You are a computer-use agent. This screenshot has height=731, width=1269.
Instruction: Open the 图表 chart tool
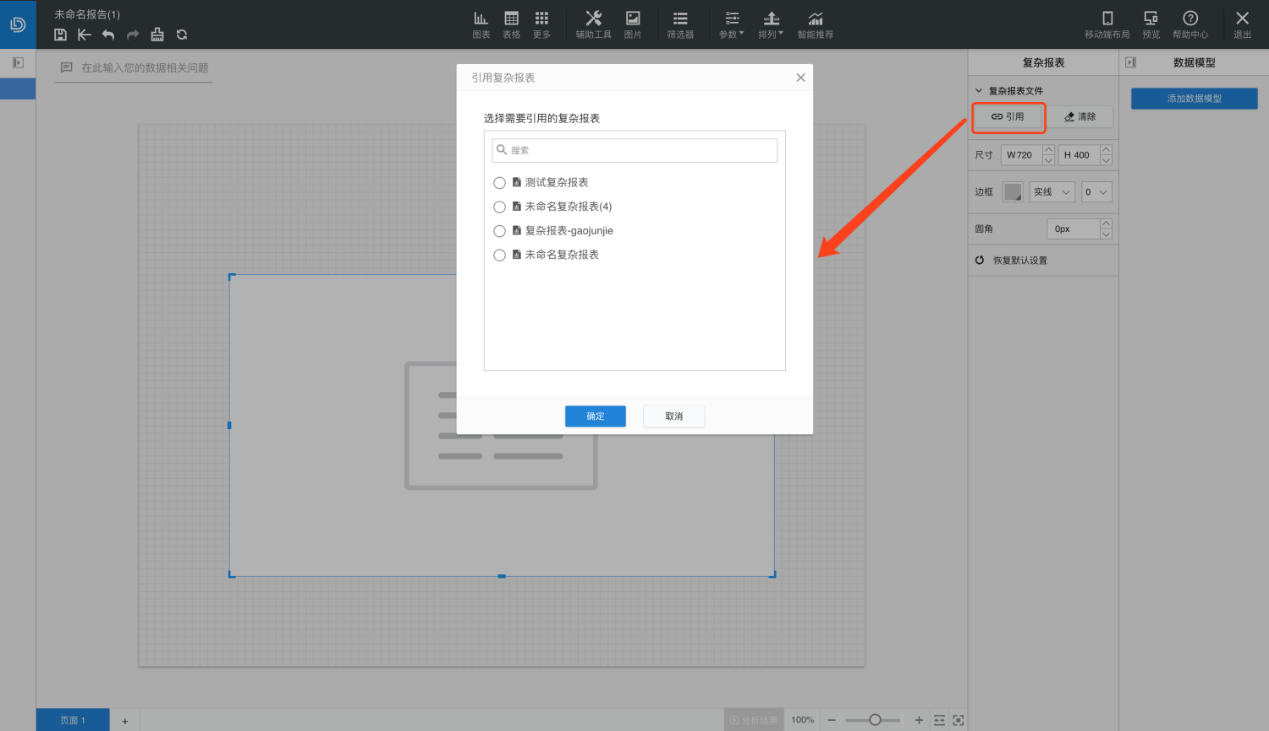click(481, 24)
